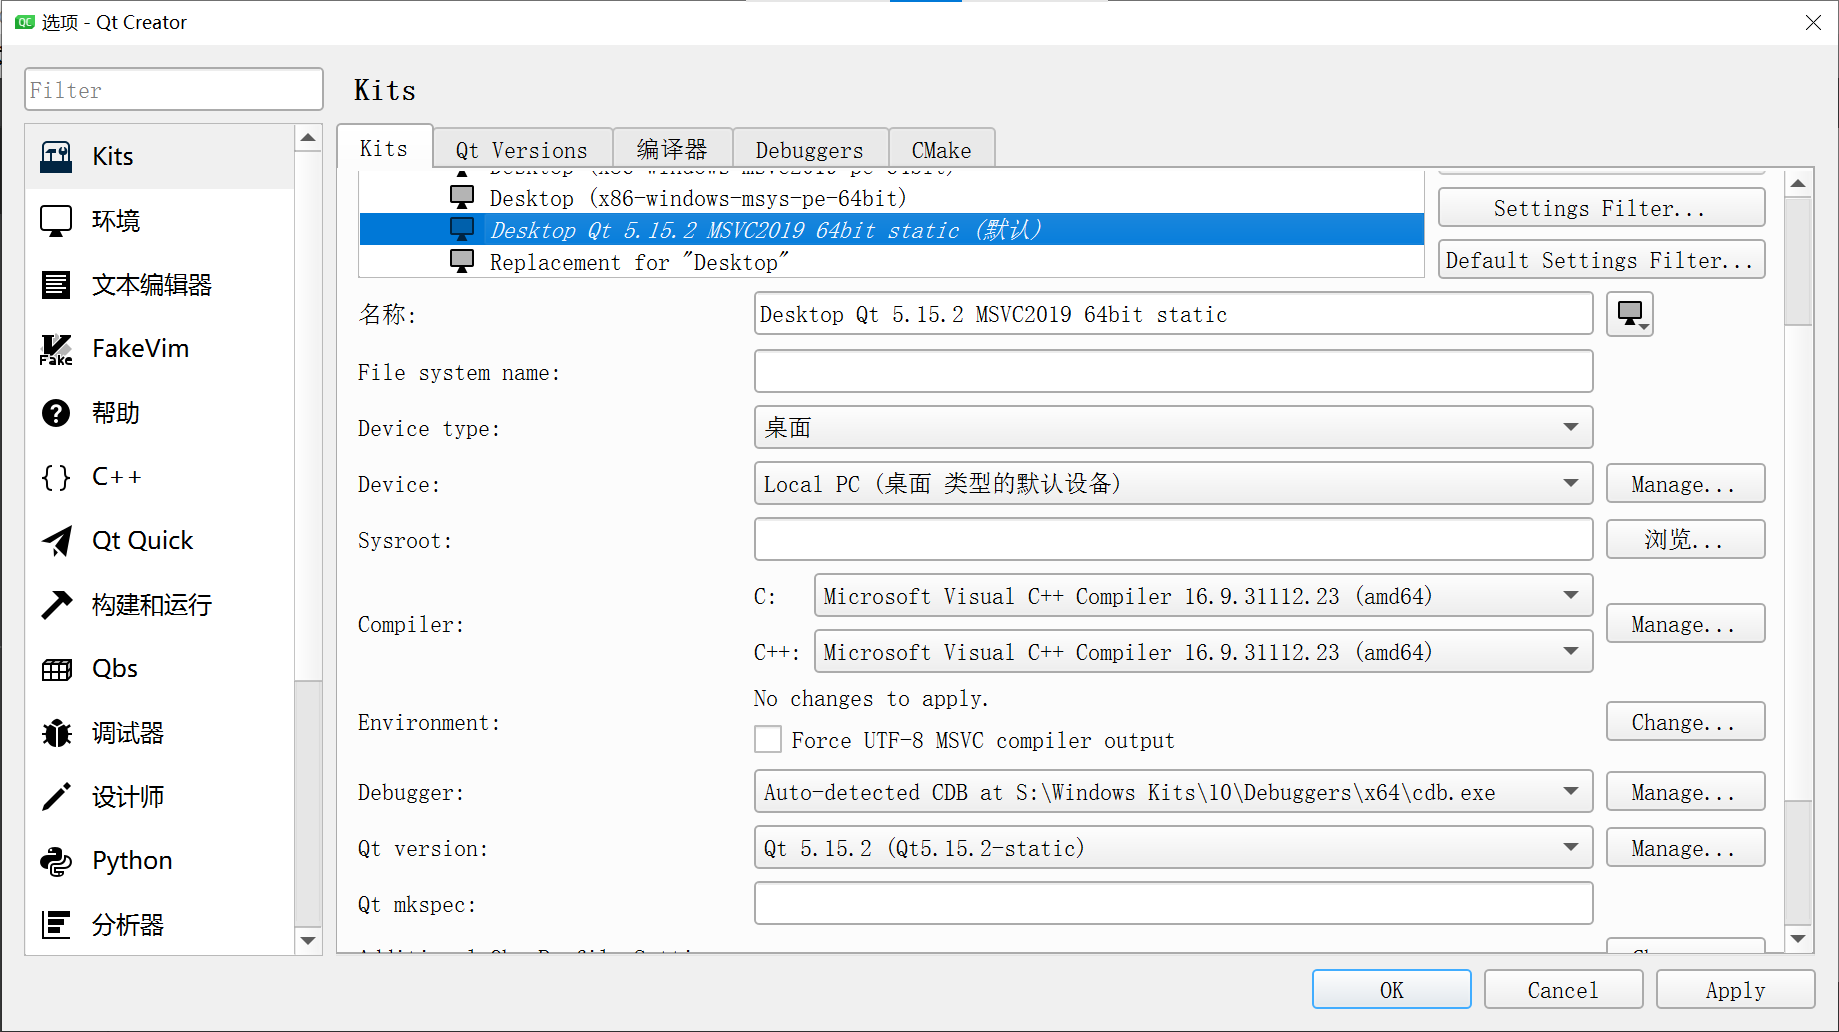Open the Kits category in sidebar
Screen dimensions: 1839x1032
coord(160,157)
